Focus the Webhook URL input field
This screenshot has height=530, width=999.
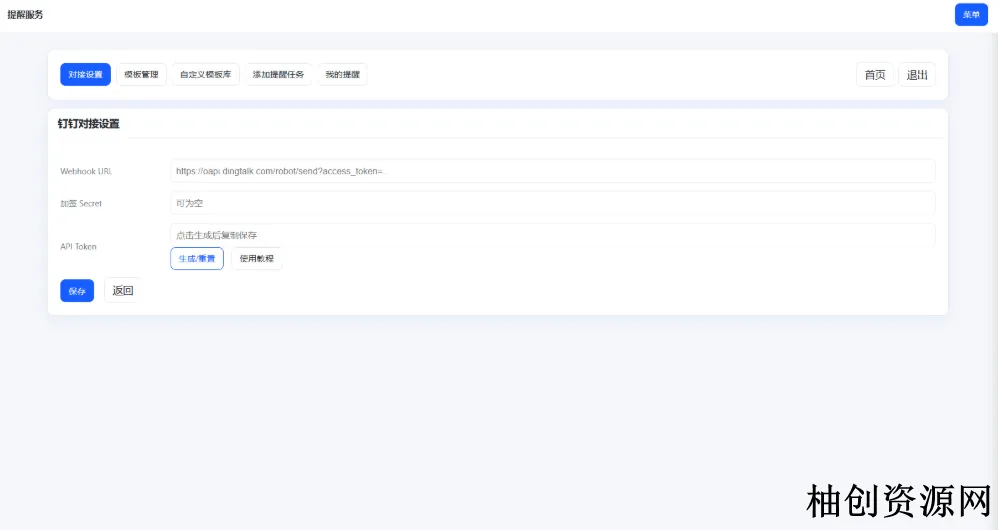pos(552,171)
